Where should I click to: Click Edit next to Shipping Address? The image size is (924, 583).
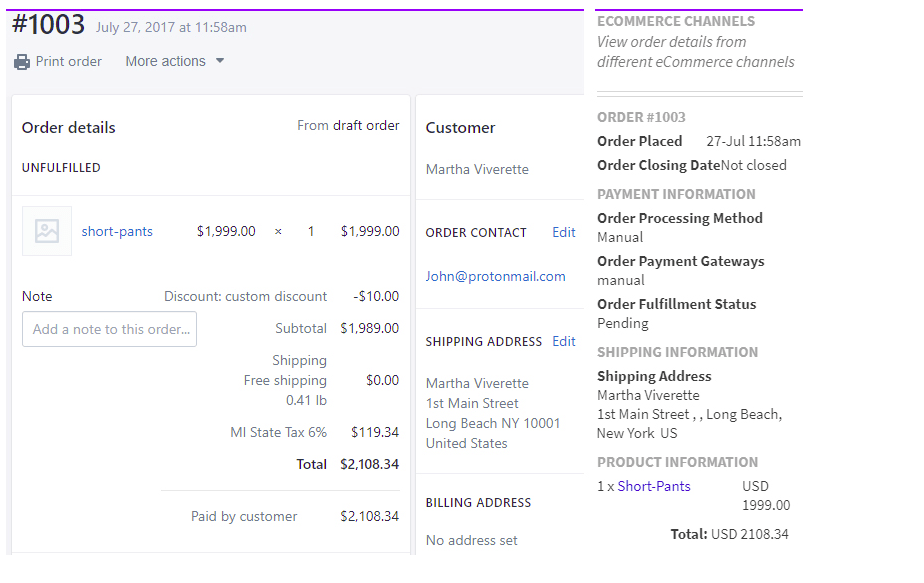(563, 341)
